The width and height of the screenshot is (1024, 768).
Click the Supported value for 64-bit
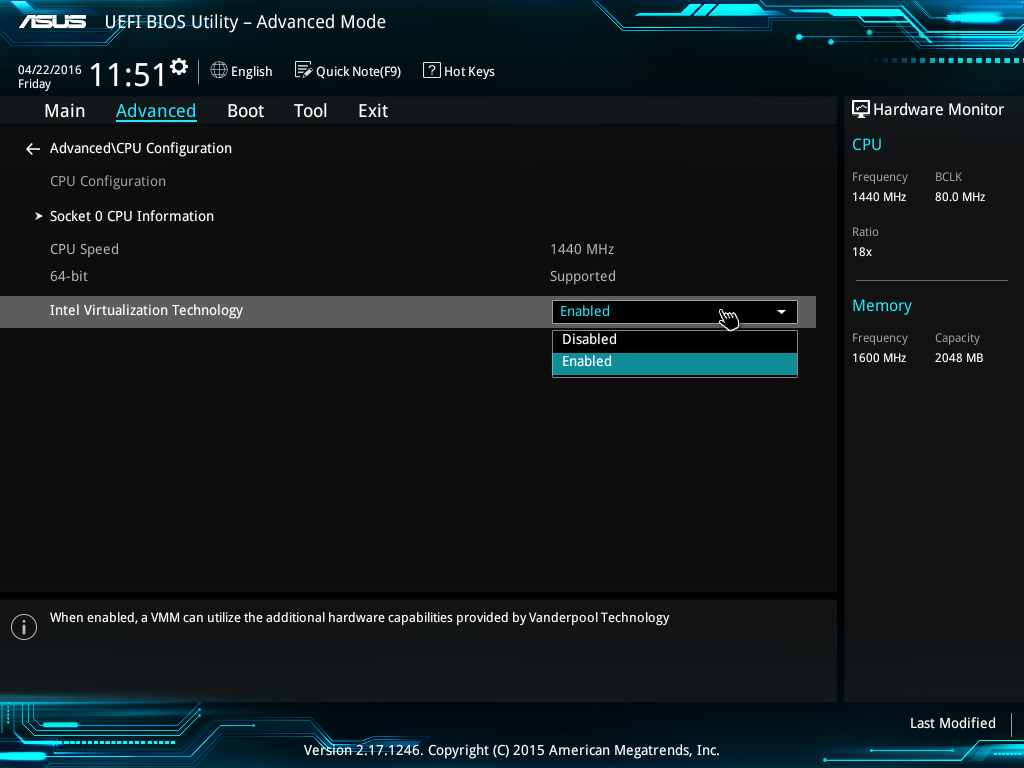click(583, 277)
